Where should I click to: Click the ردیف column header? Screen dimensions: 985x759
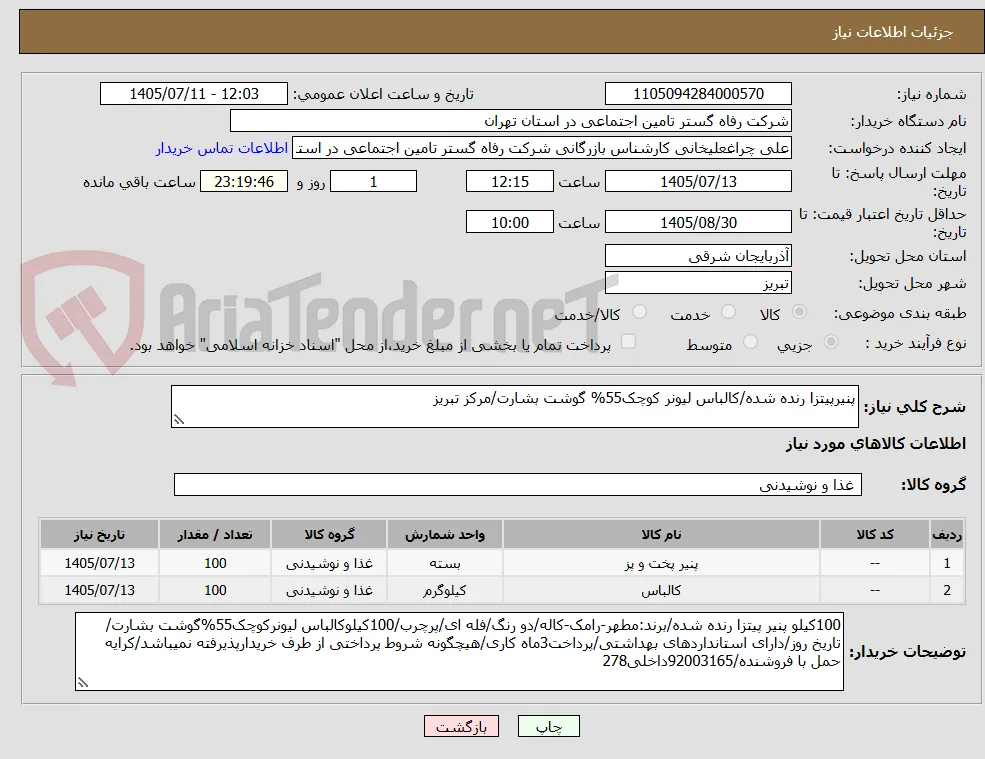[x=947, y=535]
